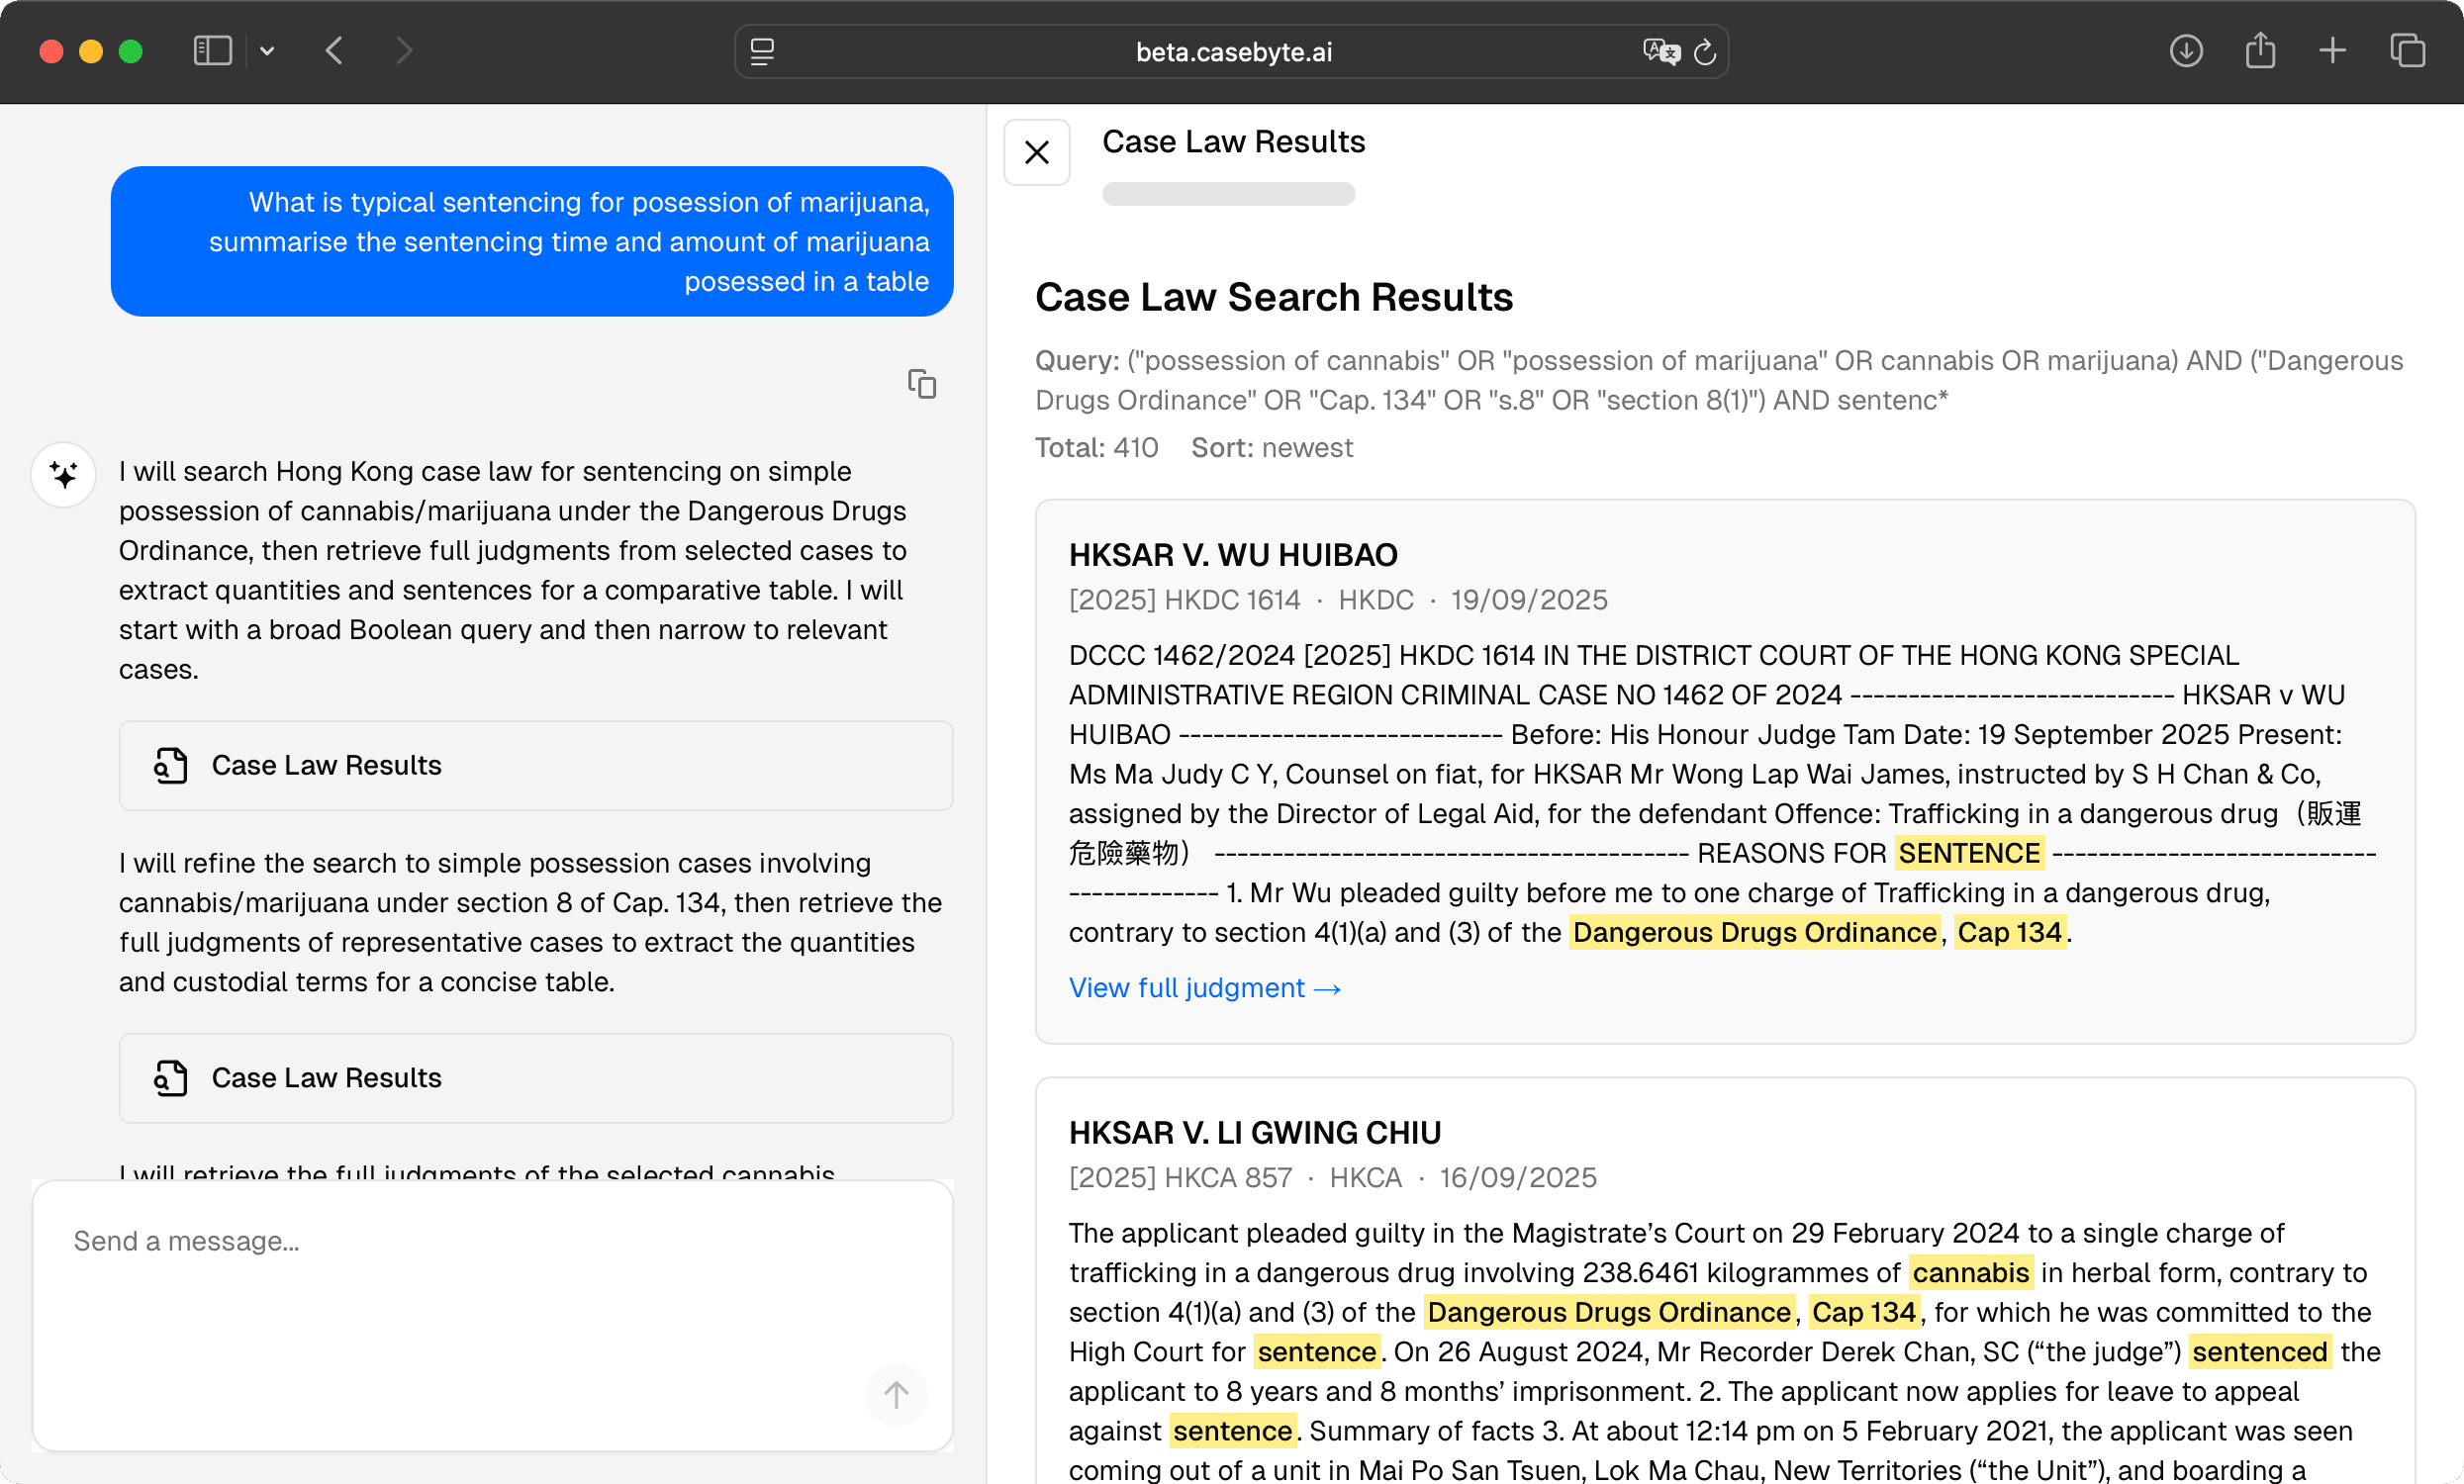Select the HKSAR V. LI GWING CHIU case title
This screenshot has width=2464, height=1484.
[1254, 1132]
